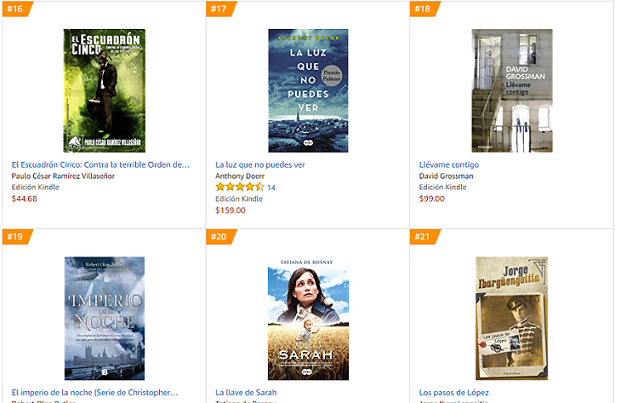Image resolution: width=621 pixels, height=403 pixels.
Task: Click author Paulo César Ramírez Villaseñor
Action: coord(63,176)
